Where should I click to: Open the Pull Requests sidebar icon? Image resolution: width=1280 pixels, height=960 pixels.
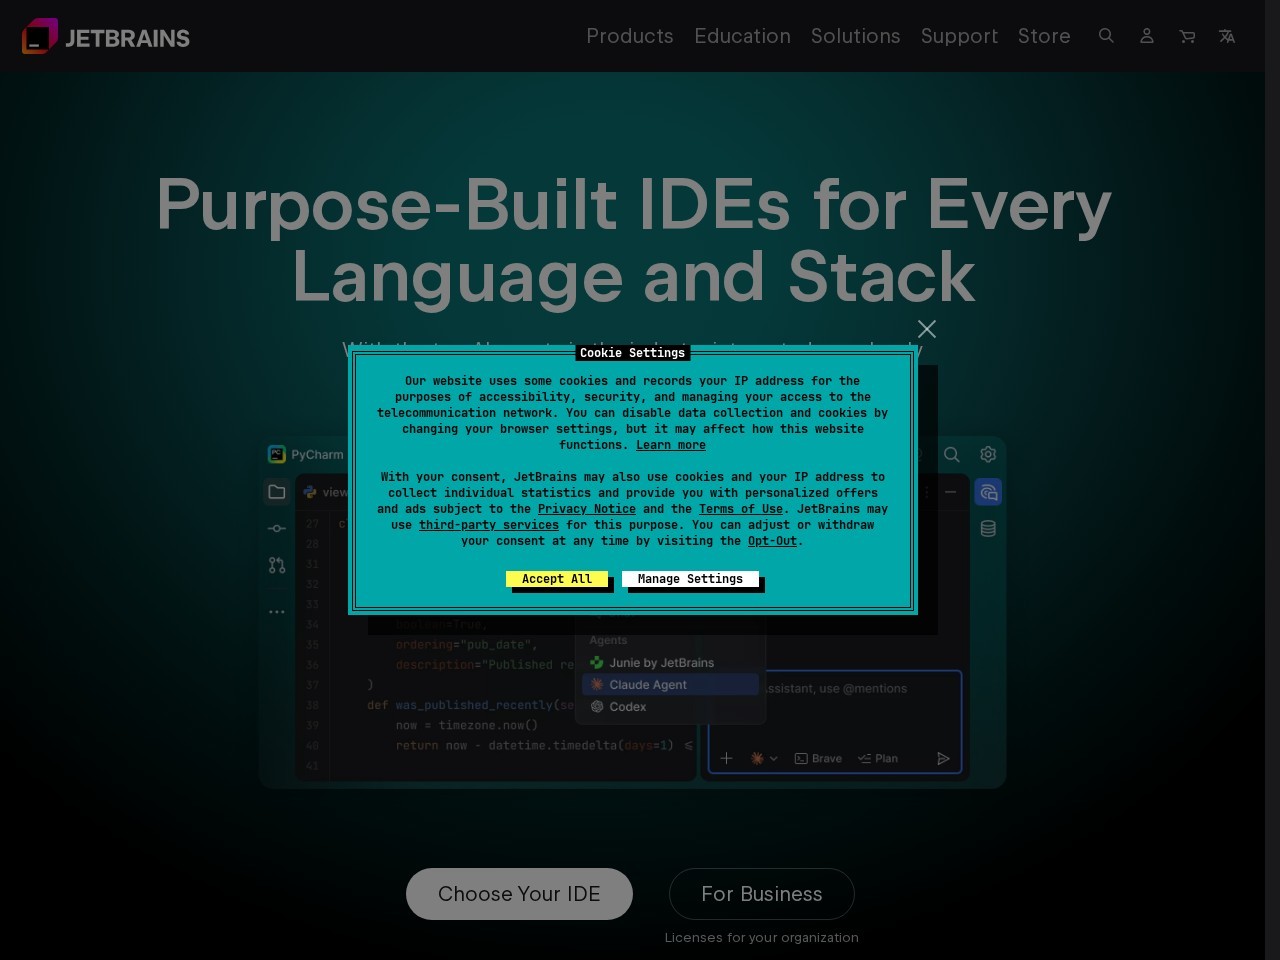coord(276,564)
